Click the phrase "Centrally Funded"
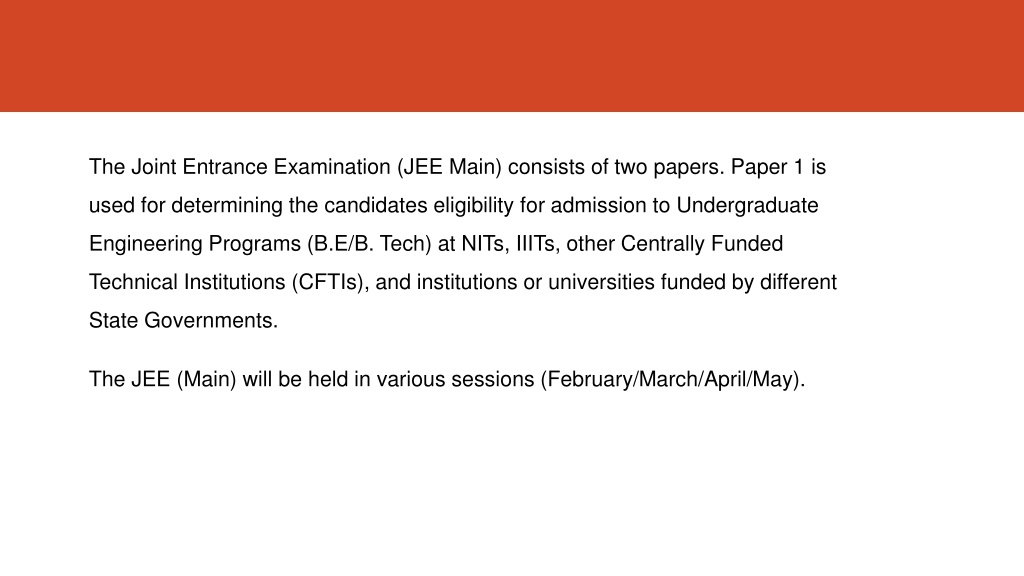Image resolution: width=1024 pixels, height=576 pixels. [701, 244]
